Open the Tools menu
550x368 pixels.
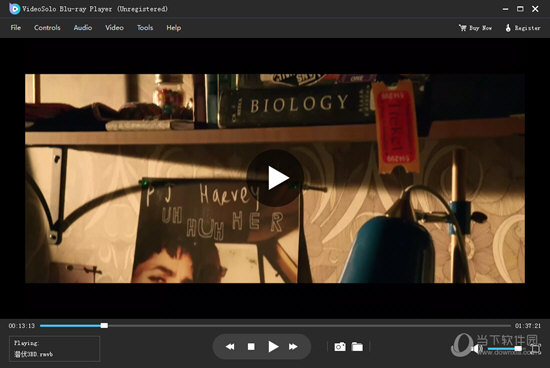coord(145,28)
